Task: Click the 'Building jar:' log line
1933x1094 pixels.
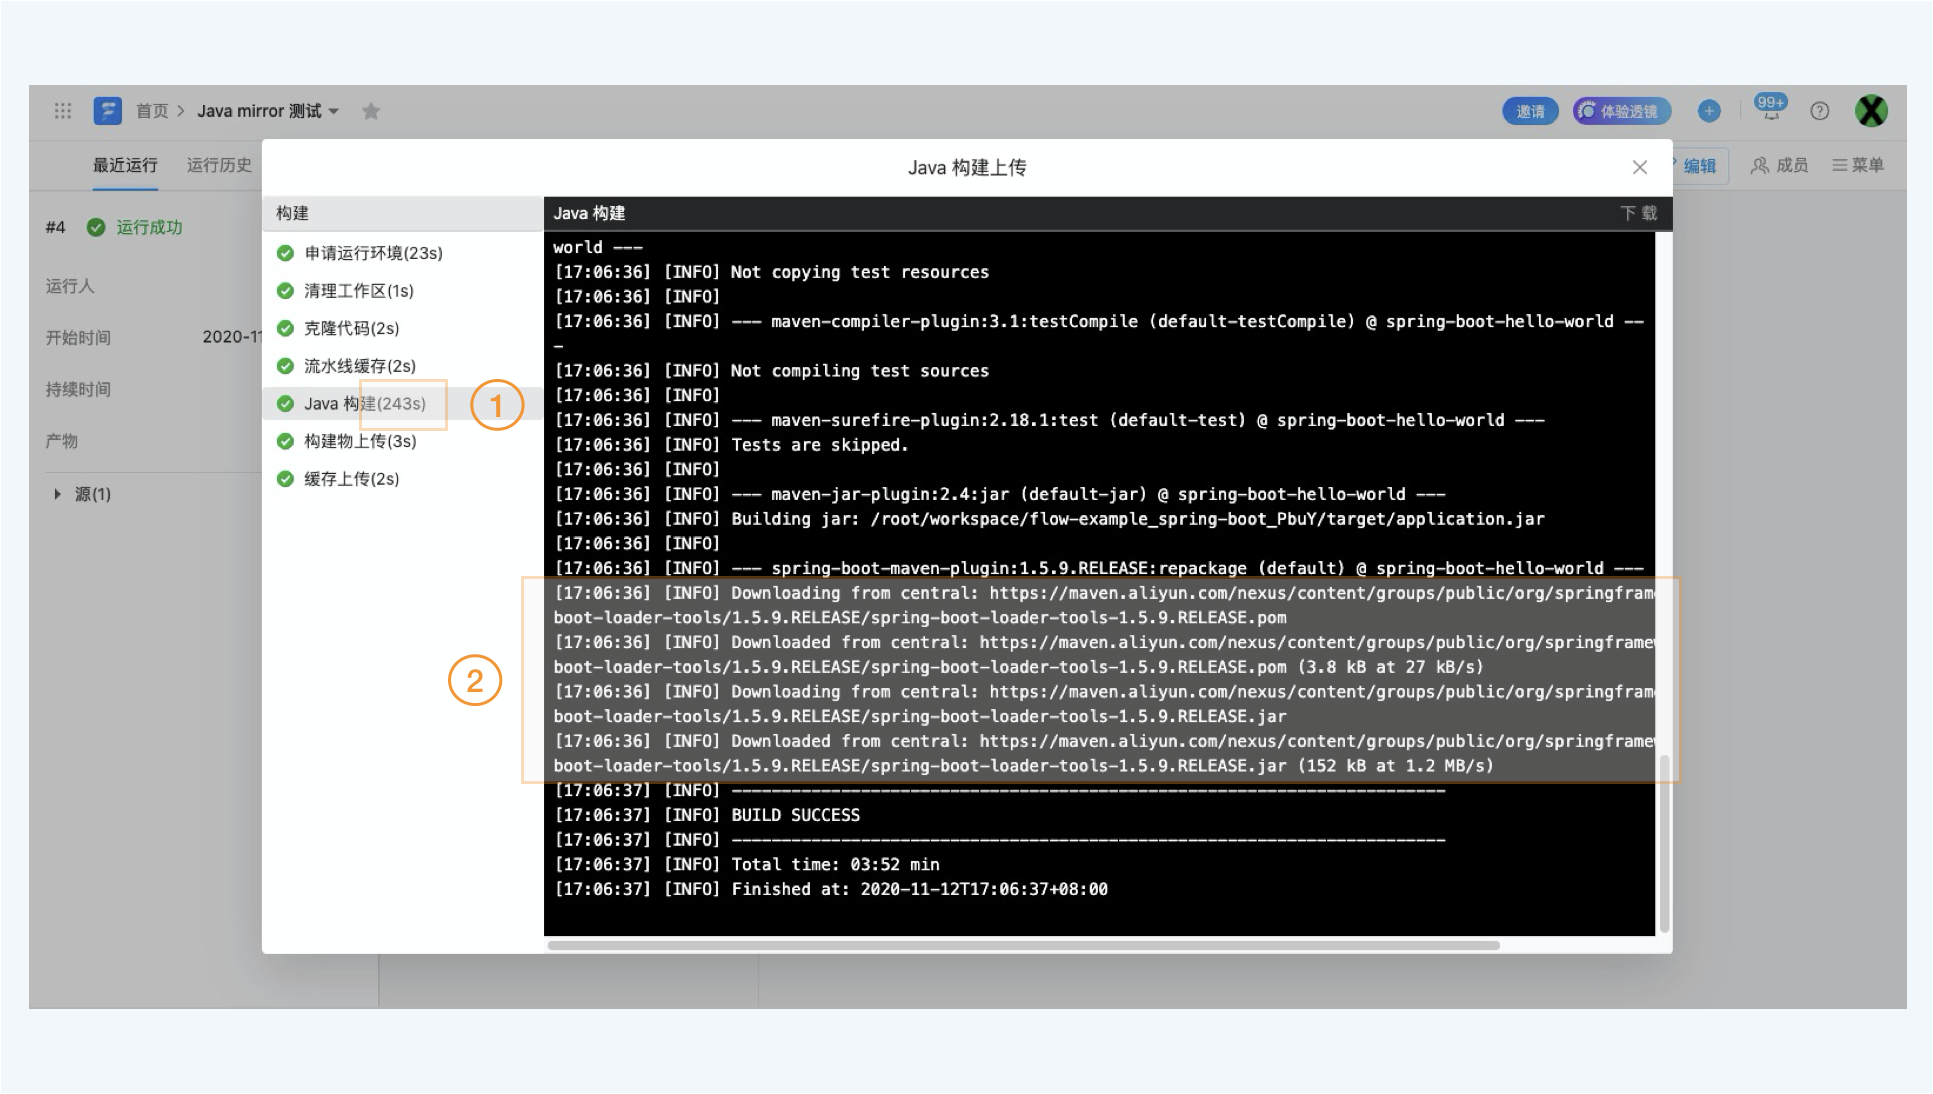Action: (x=1049, y=519)
